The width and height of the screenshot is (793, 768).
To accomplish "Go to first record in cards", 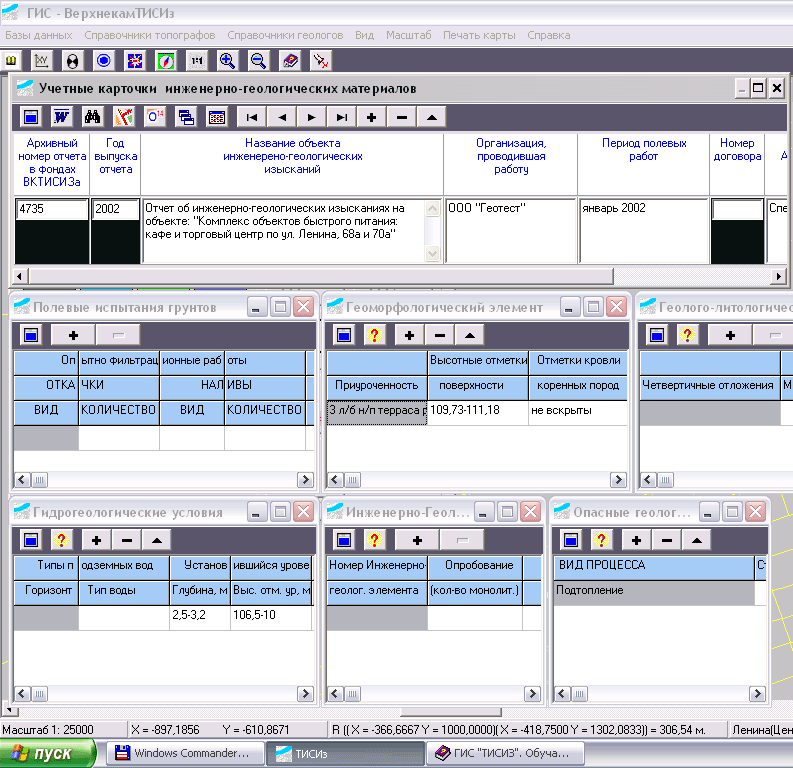I will [251, 117].
